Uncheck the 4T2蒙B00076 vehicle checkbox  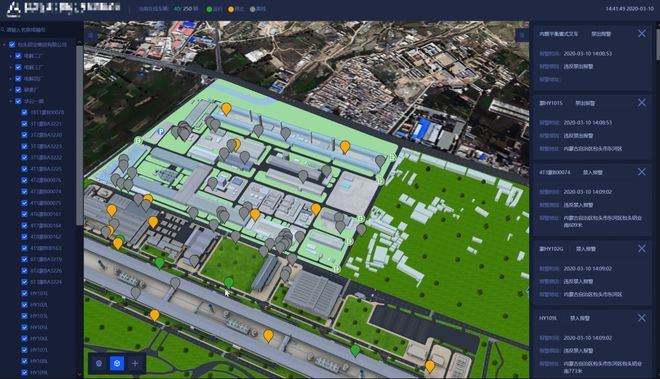coord(24,180)
